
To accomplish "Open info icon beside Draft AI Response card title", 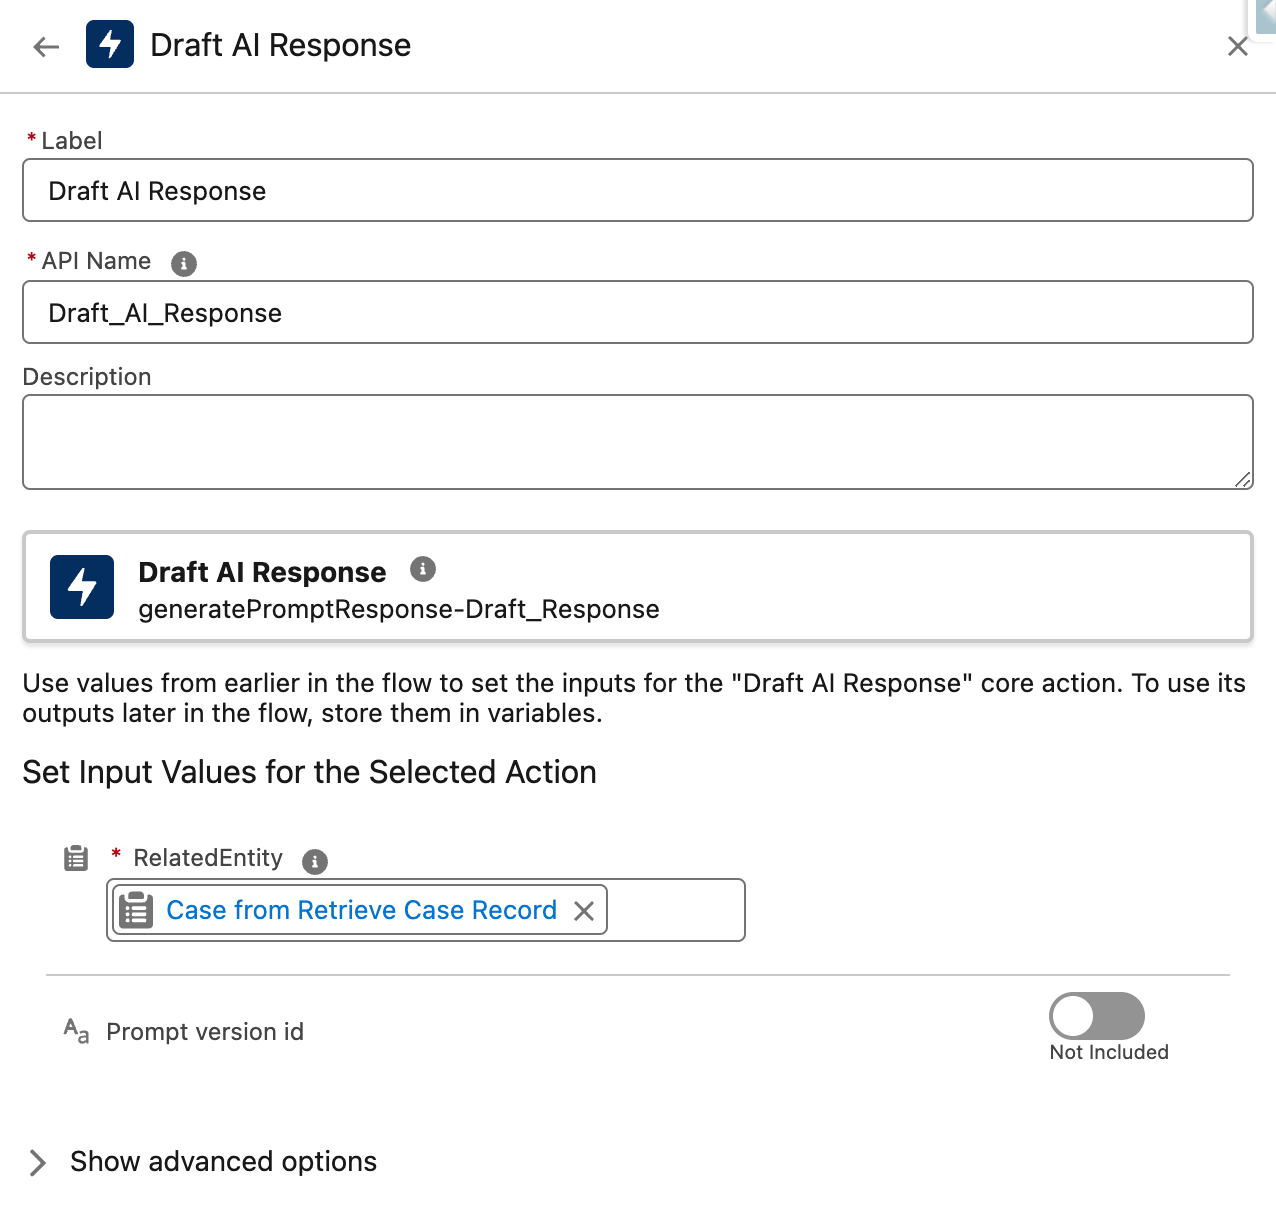I will pos(423,569).
